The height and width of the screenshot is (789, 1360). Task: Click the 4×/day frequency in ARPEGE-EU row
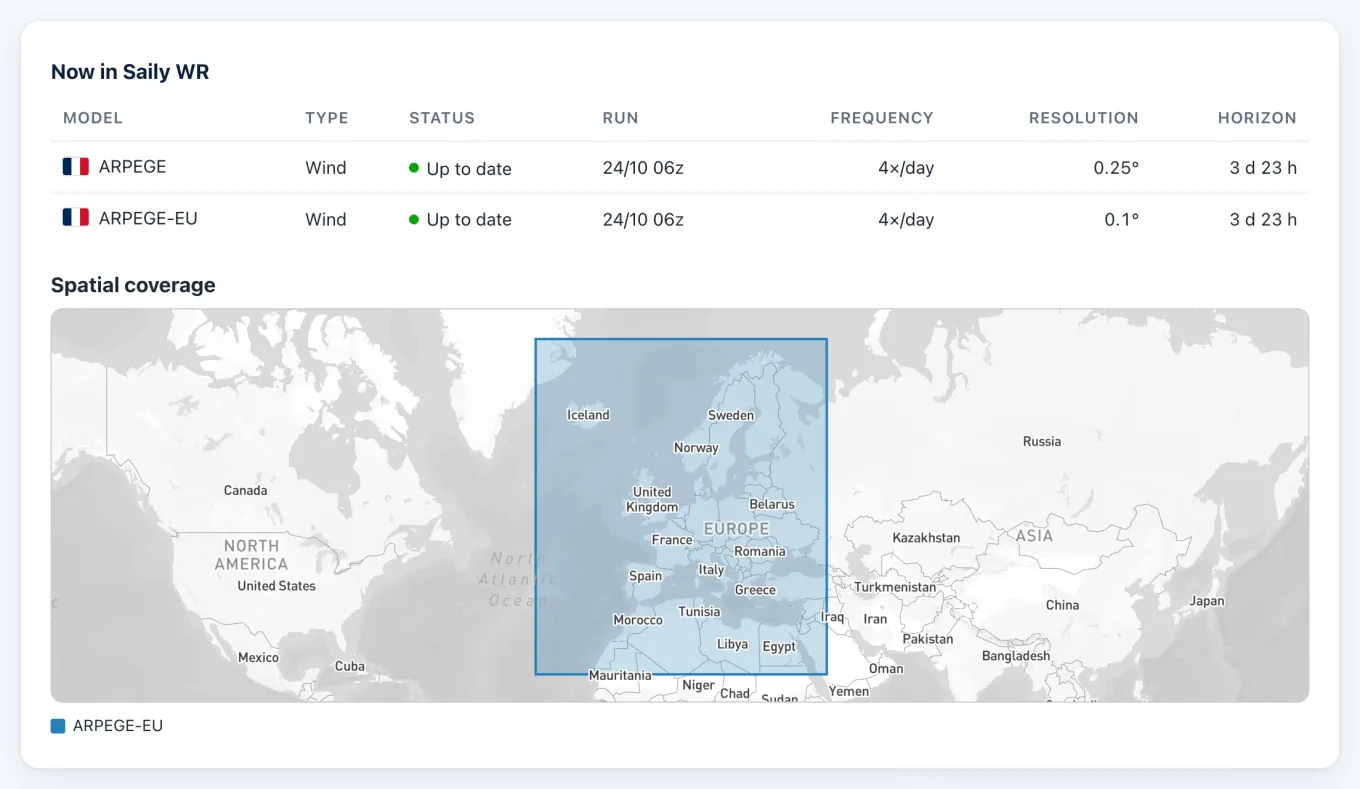[x=906, y=219]
